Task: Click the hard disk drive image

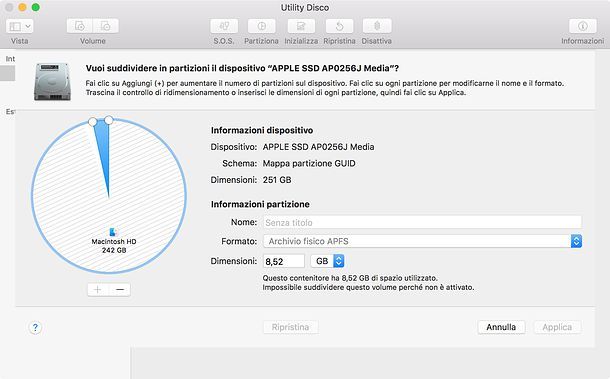Action: coord(53,82)
